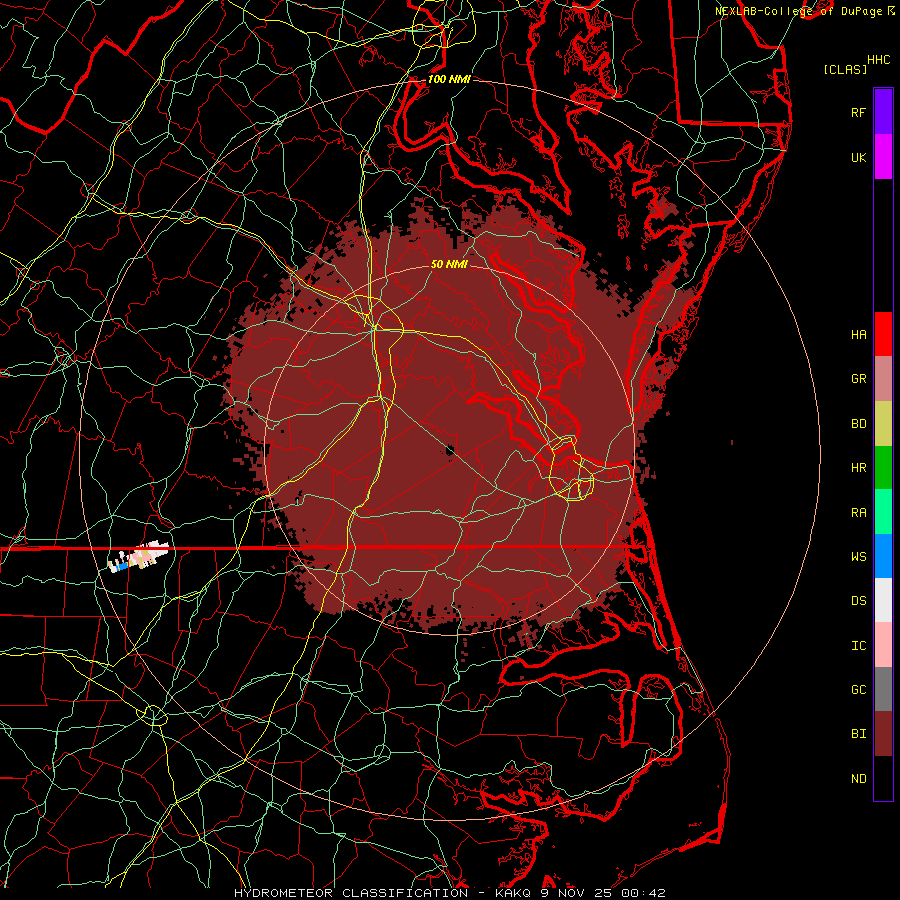The width and height of the screenshot is (900, 900).
Task: Click the DS legend label
Action: pos(858,600)
